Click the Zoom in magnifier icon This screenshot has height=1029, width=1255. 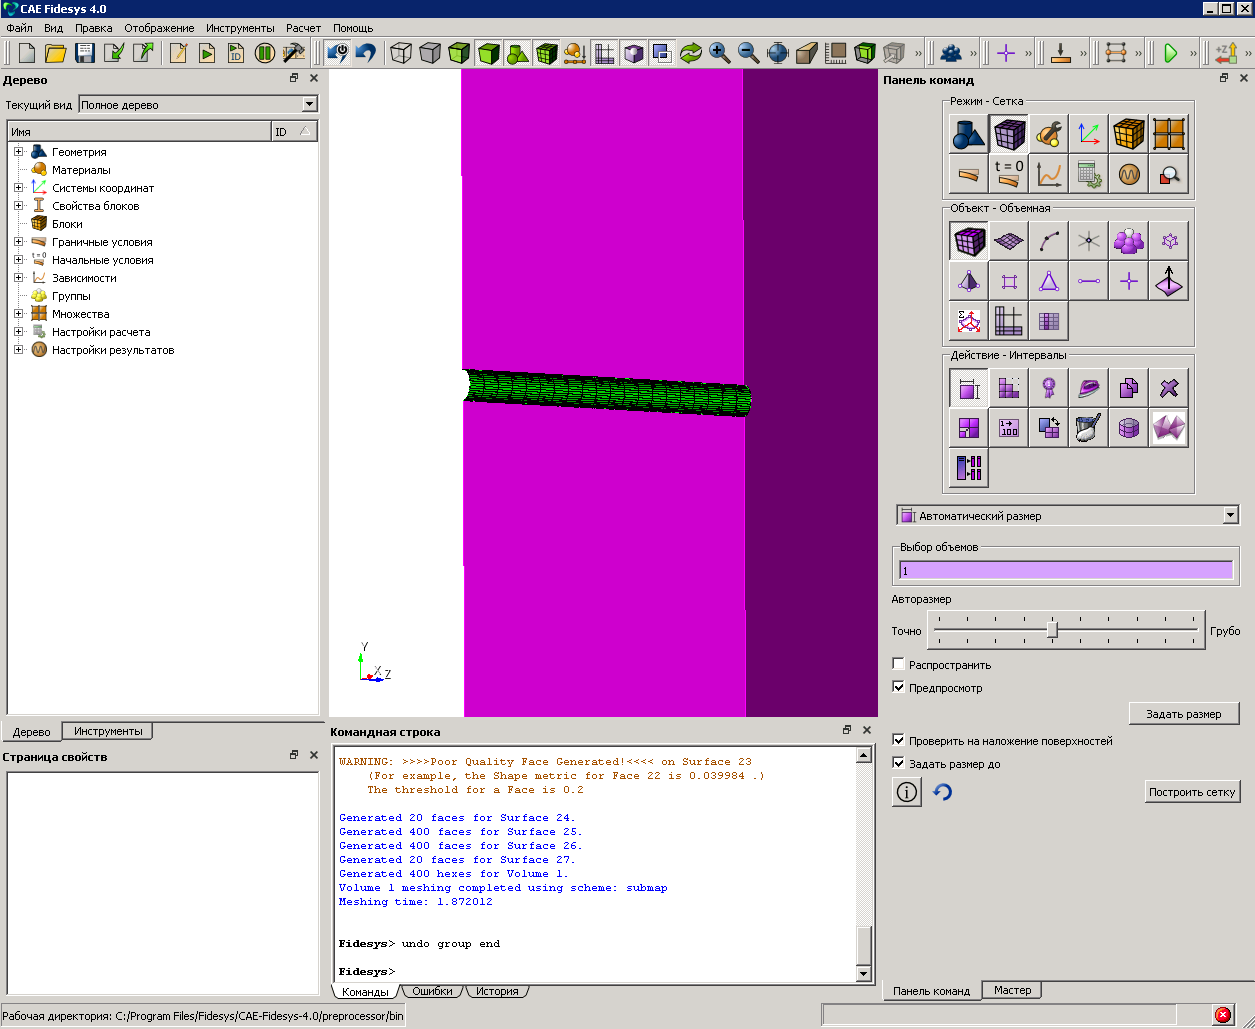tap(719, 53)
